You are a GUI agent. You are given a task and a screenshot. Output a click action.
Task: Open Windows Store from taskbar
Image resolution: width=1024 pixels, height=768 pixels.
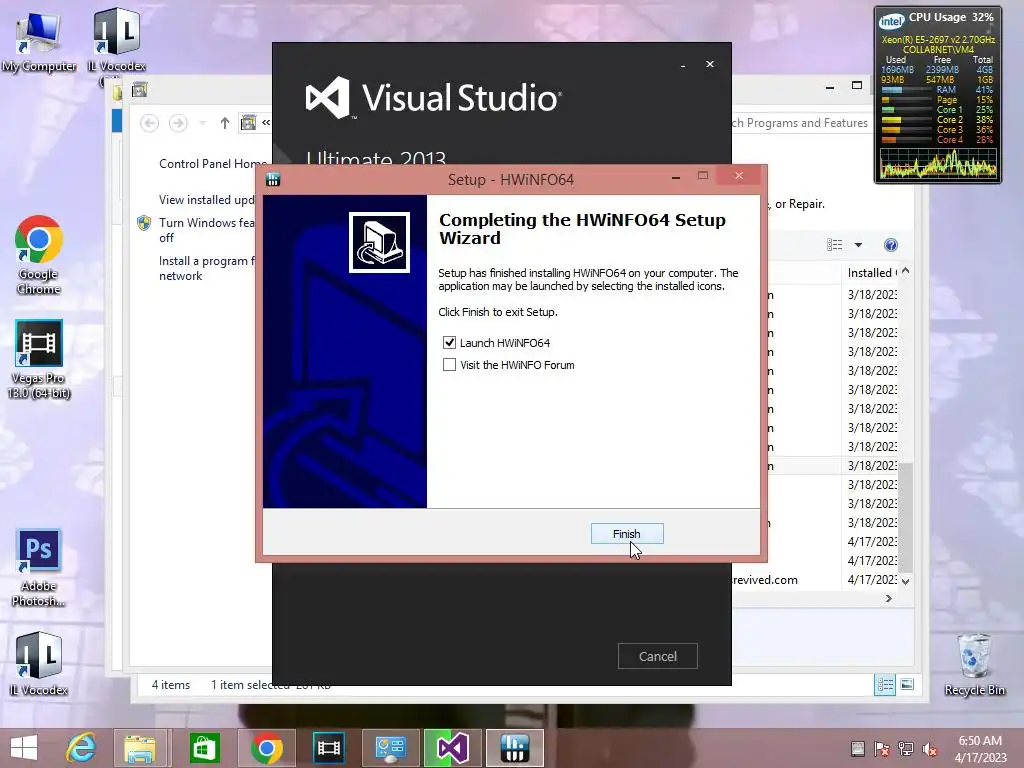(x=204, y=748)
